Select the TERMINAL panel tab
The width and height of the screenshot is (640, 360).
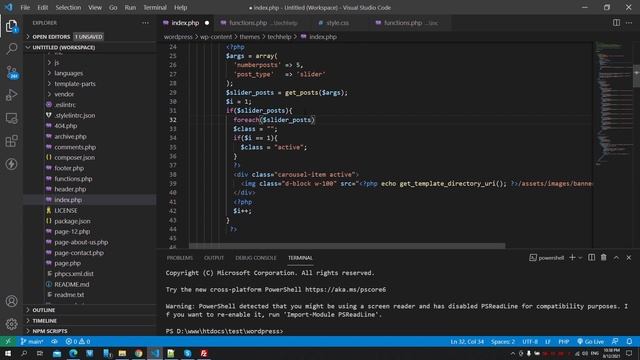pyautogui.click(x=300, y=258)
